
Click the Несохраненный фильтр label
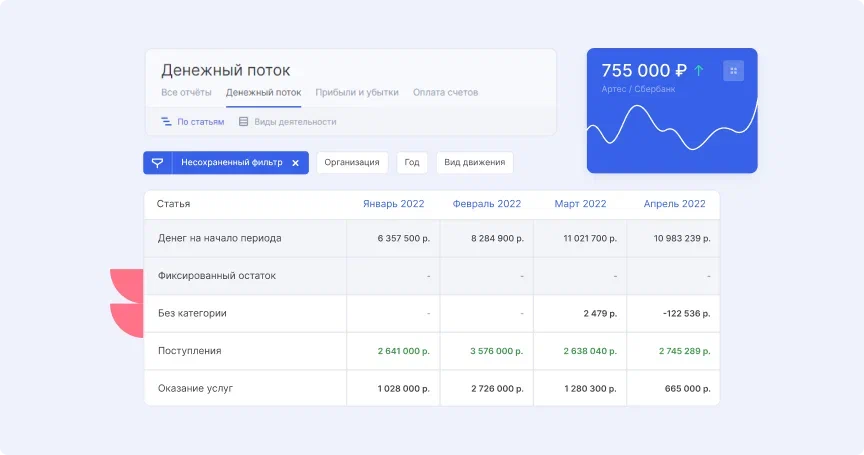coord(231,163)
